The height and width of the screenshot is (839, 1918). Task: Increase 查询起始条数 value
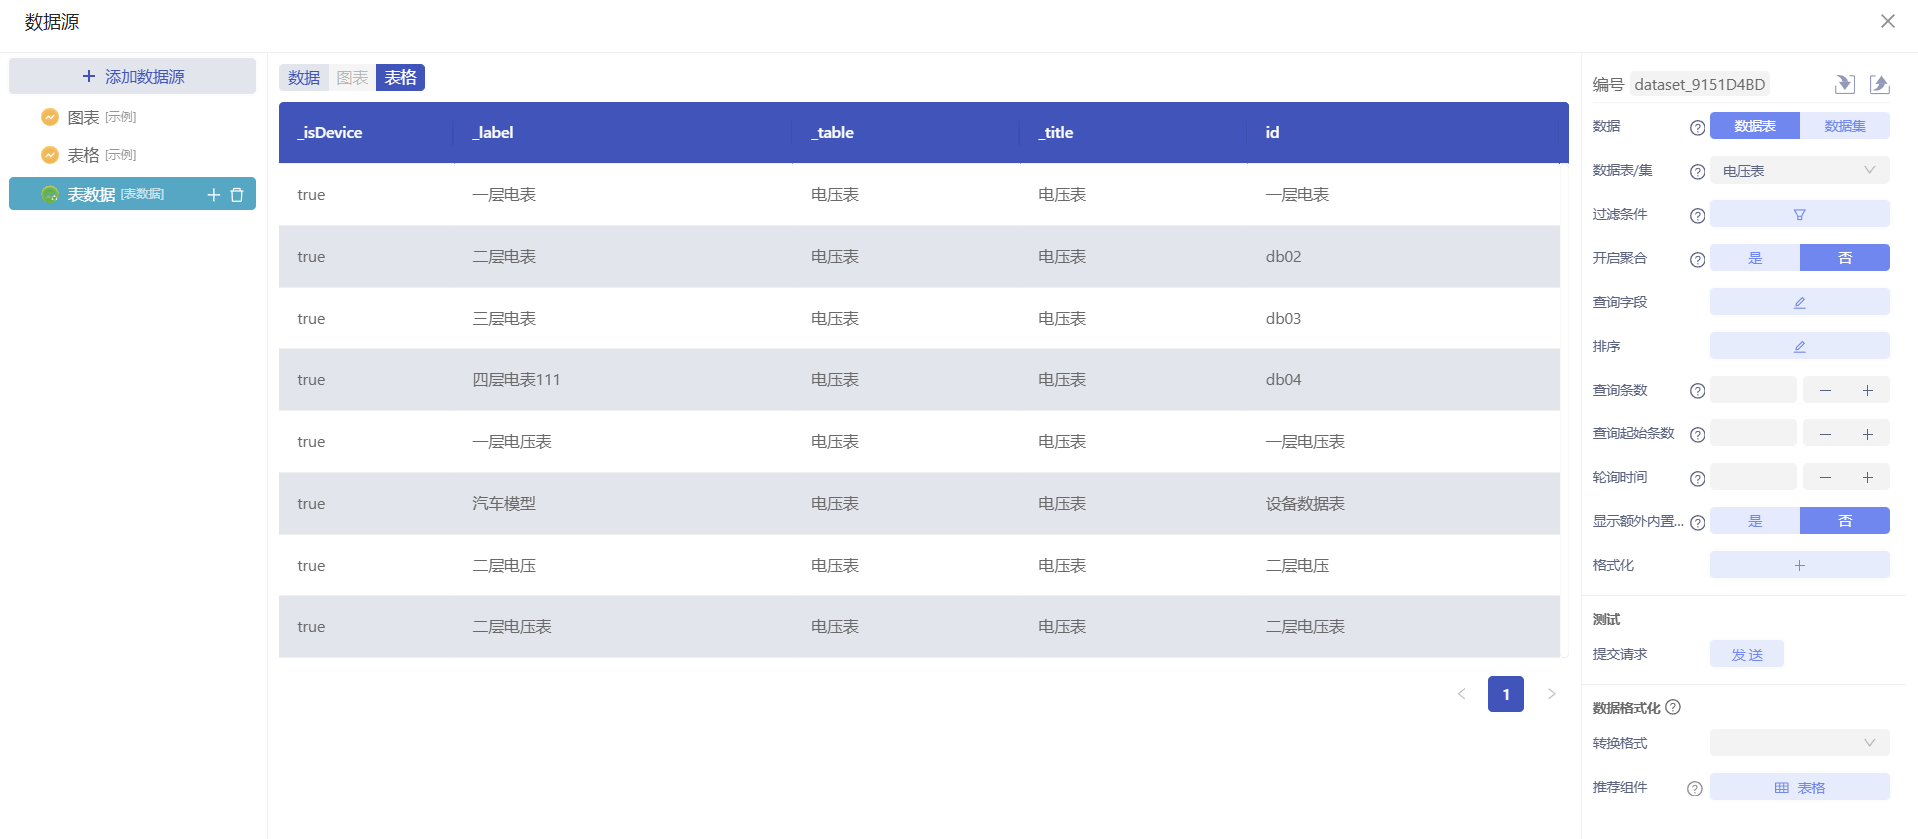click(x=1867, y=434)
